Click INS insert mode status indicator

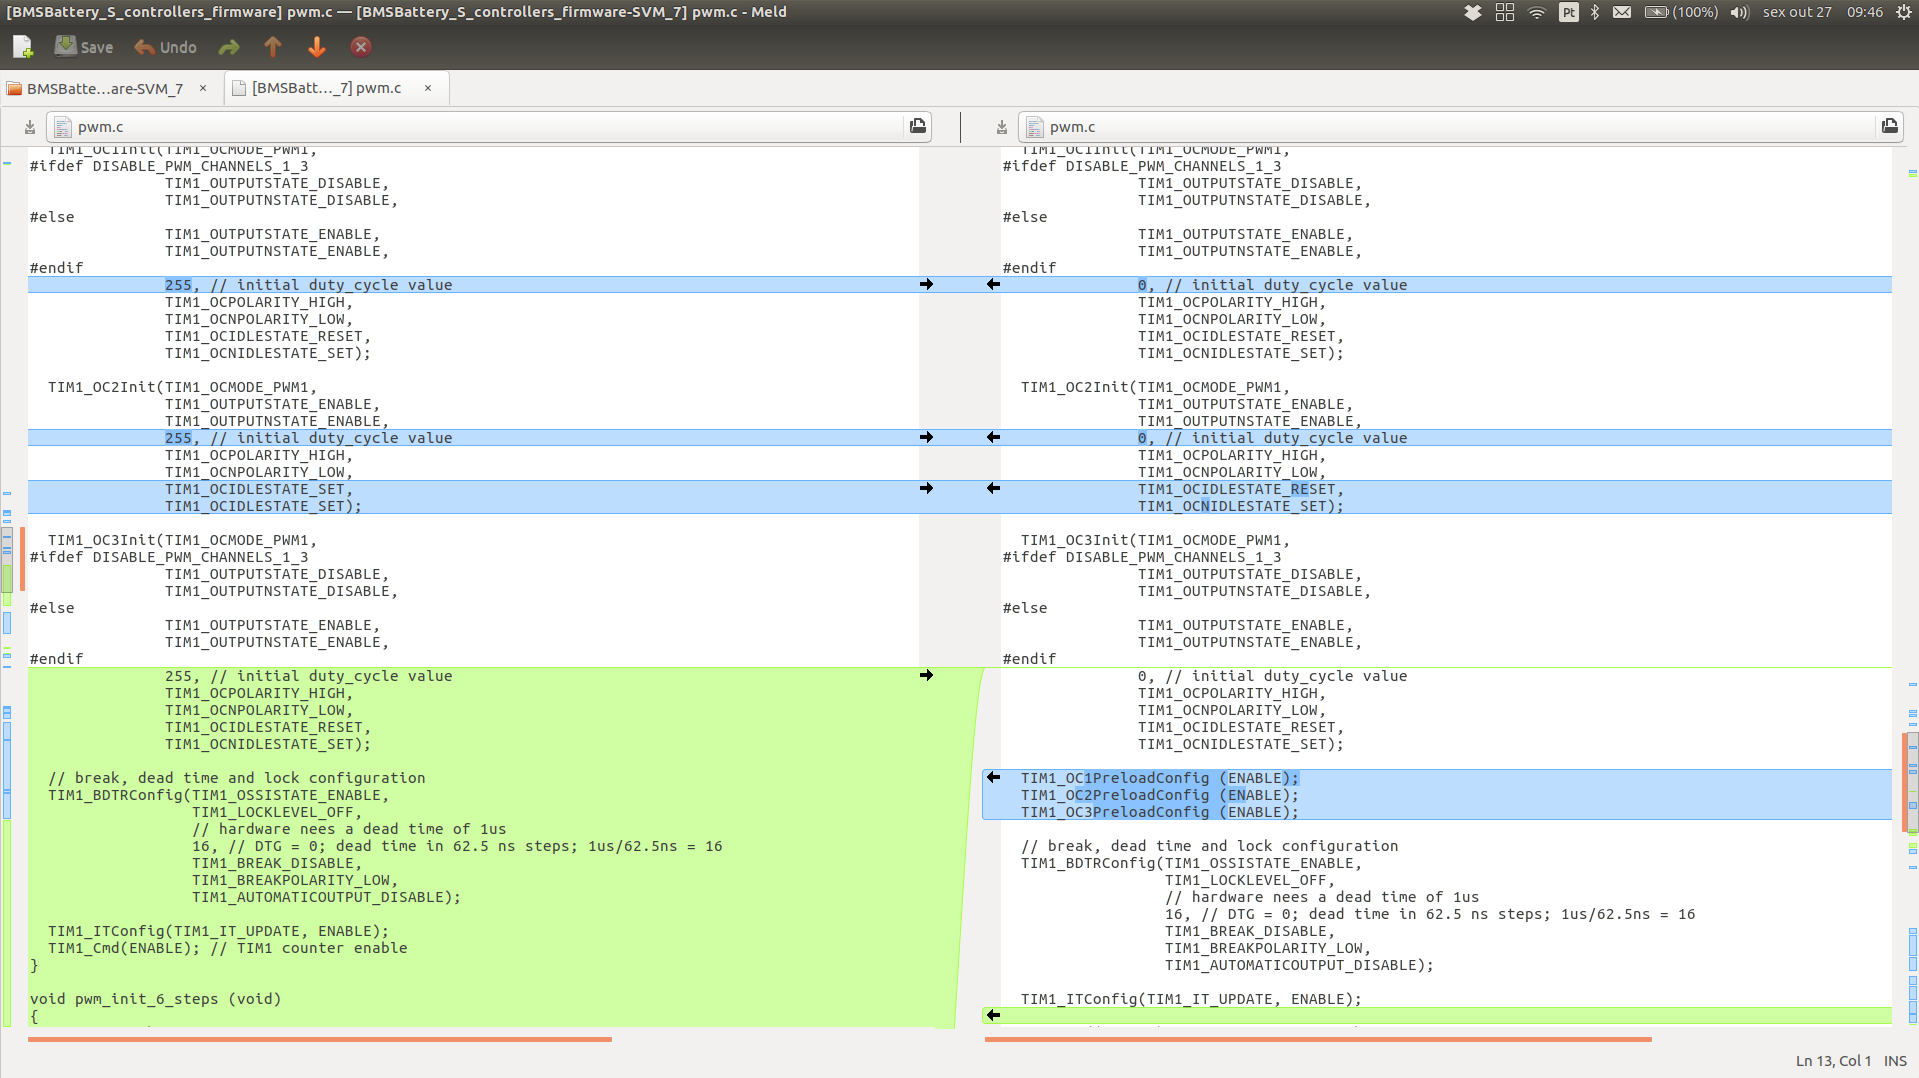point(1895,1061)
